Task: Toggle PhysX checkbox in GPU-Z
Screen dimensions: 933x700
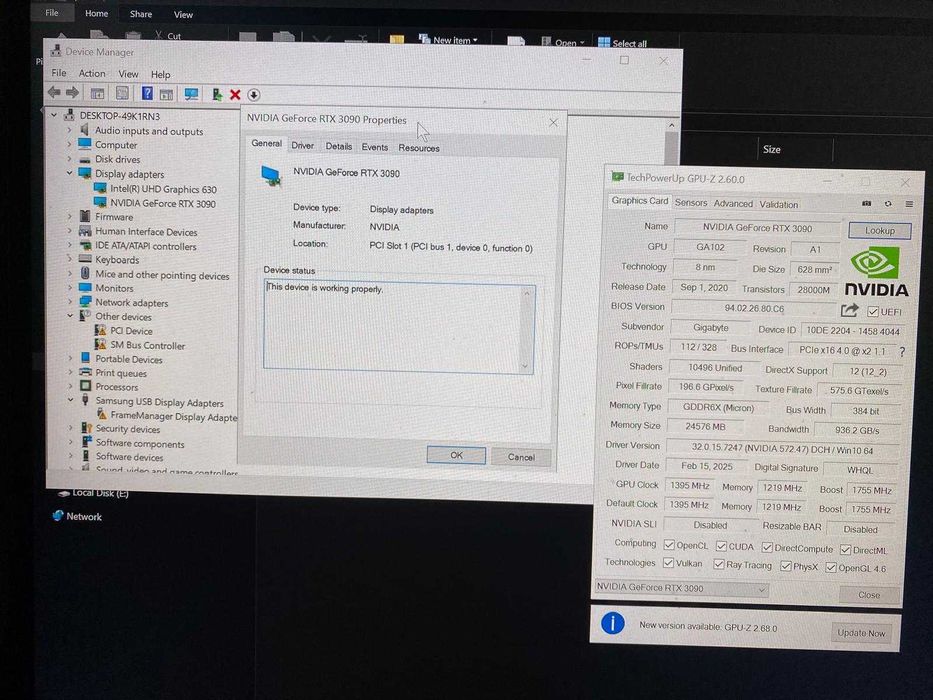Action: click(x=785, y=565)
